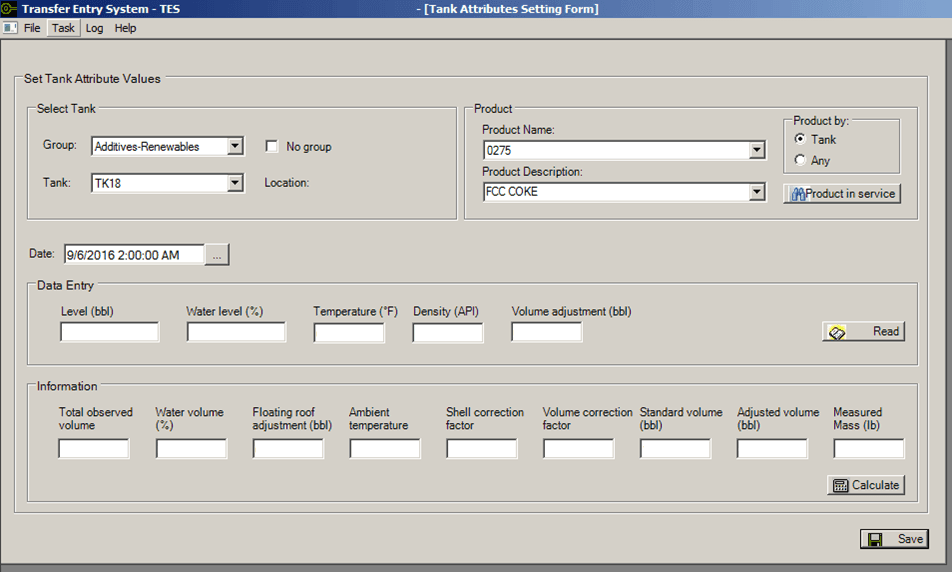Click the form window icon beside File
The image size is (952, 572).
[10, 28]
